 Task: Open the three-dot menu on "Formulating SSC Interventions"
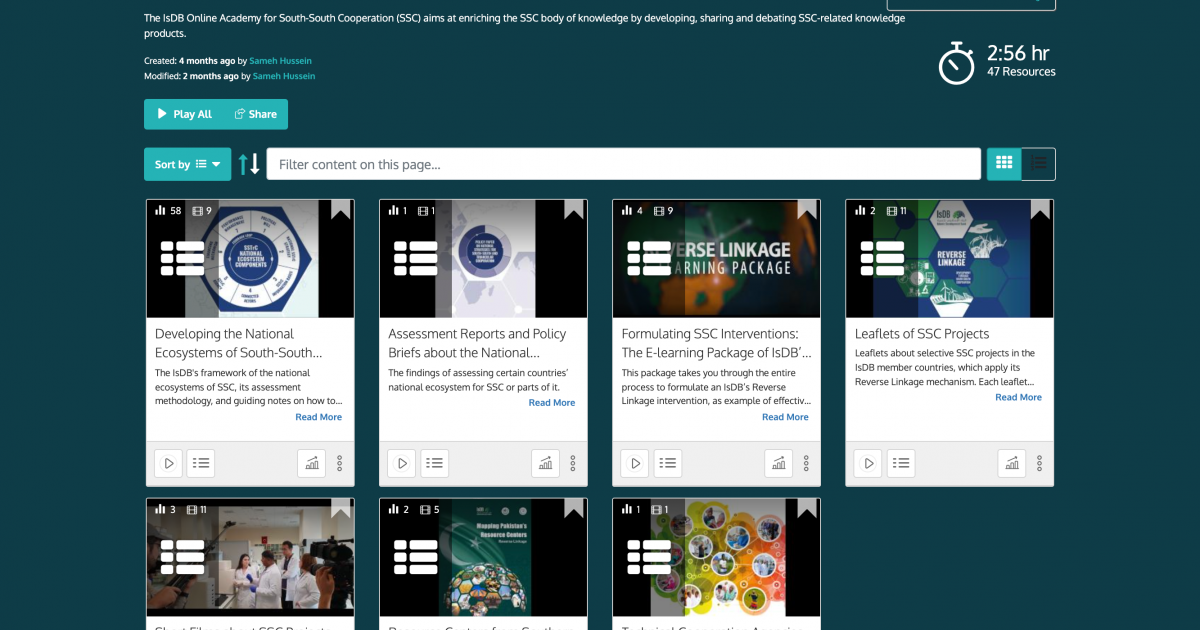coord(806,463)
